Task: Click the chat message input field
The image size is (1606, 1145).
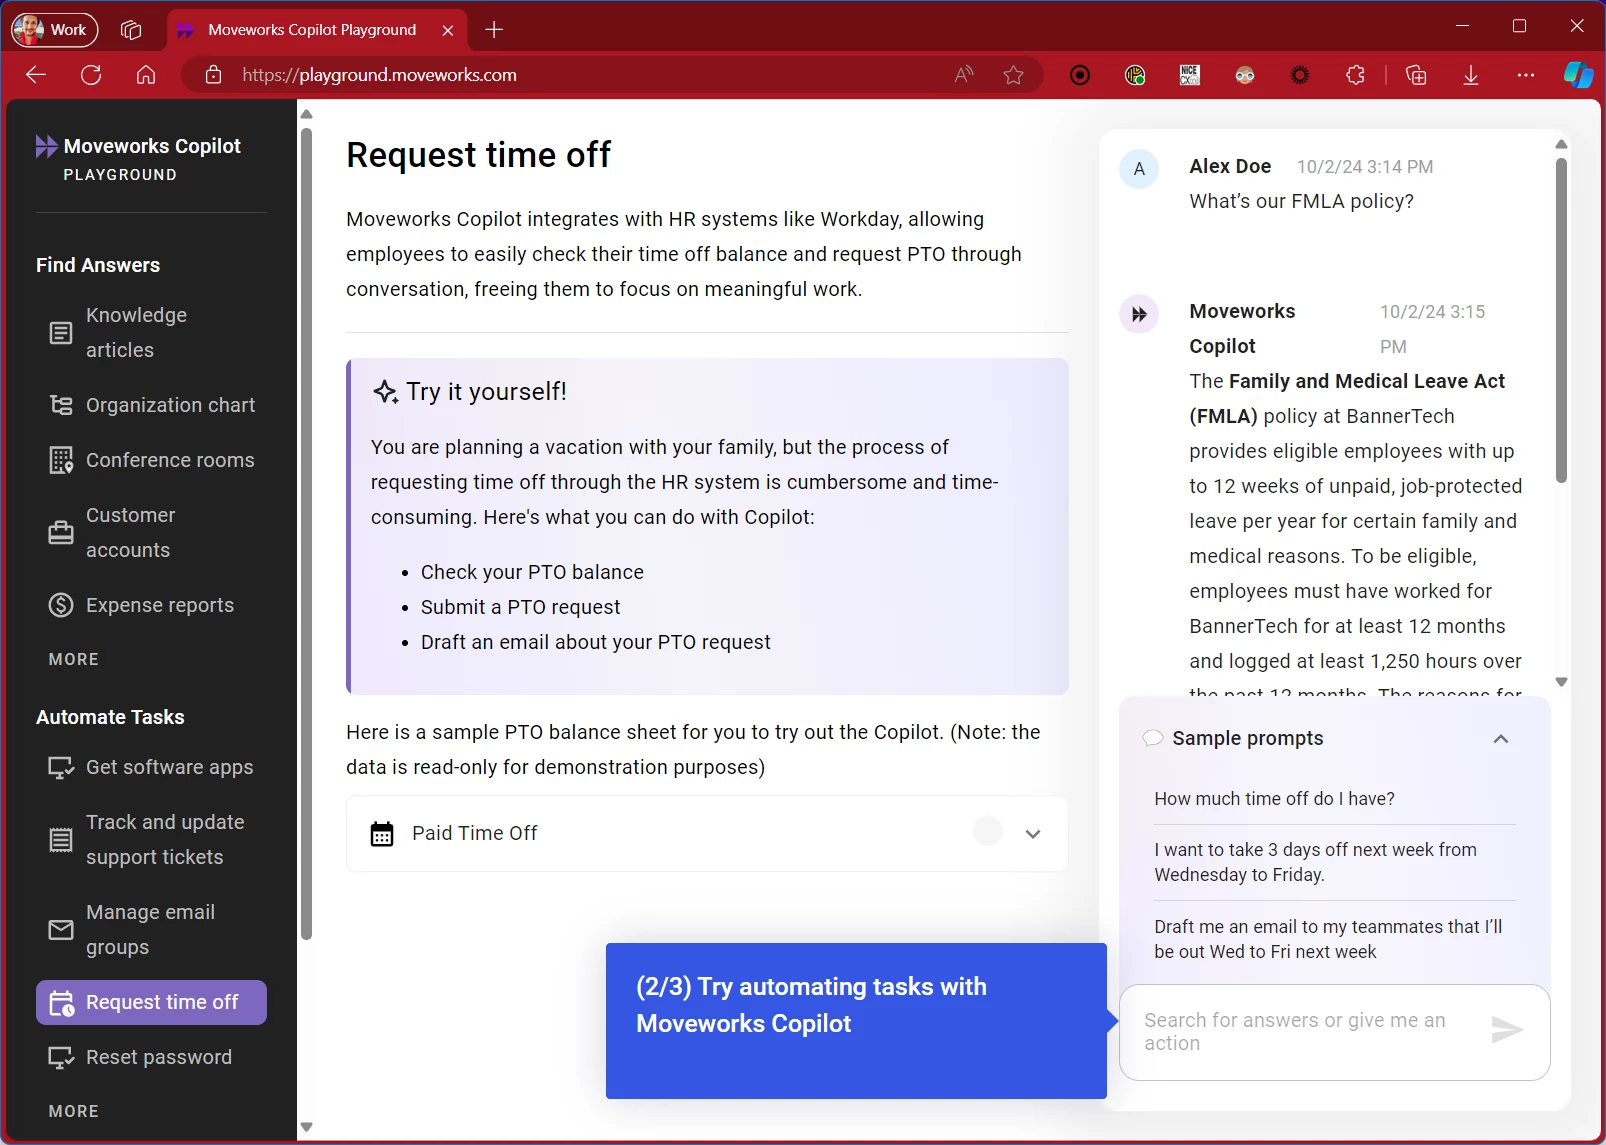Action: [x=1303, y=1032]
